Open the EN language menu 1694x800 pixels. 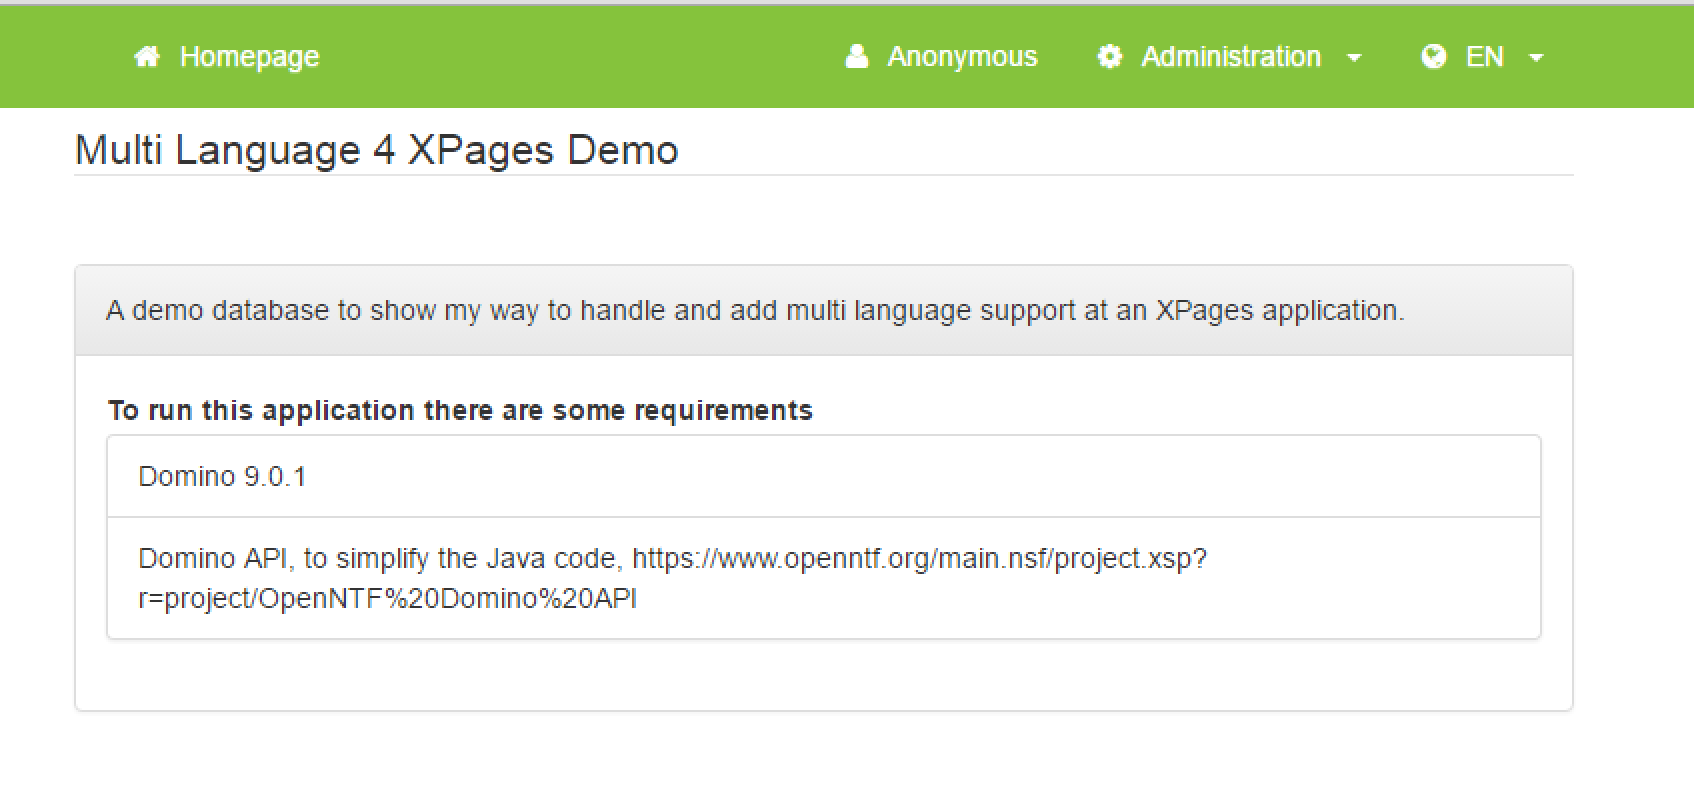click(1484, 57)
